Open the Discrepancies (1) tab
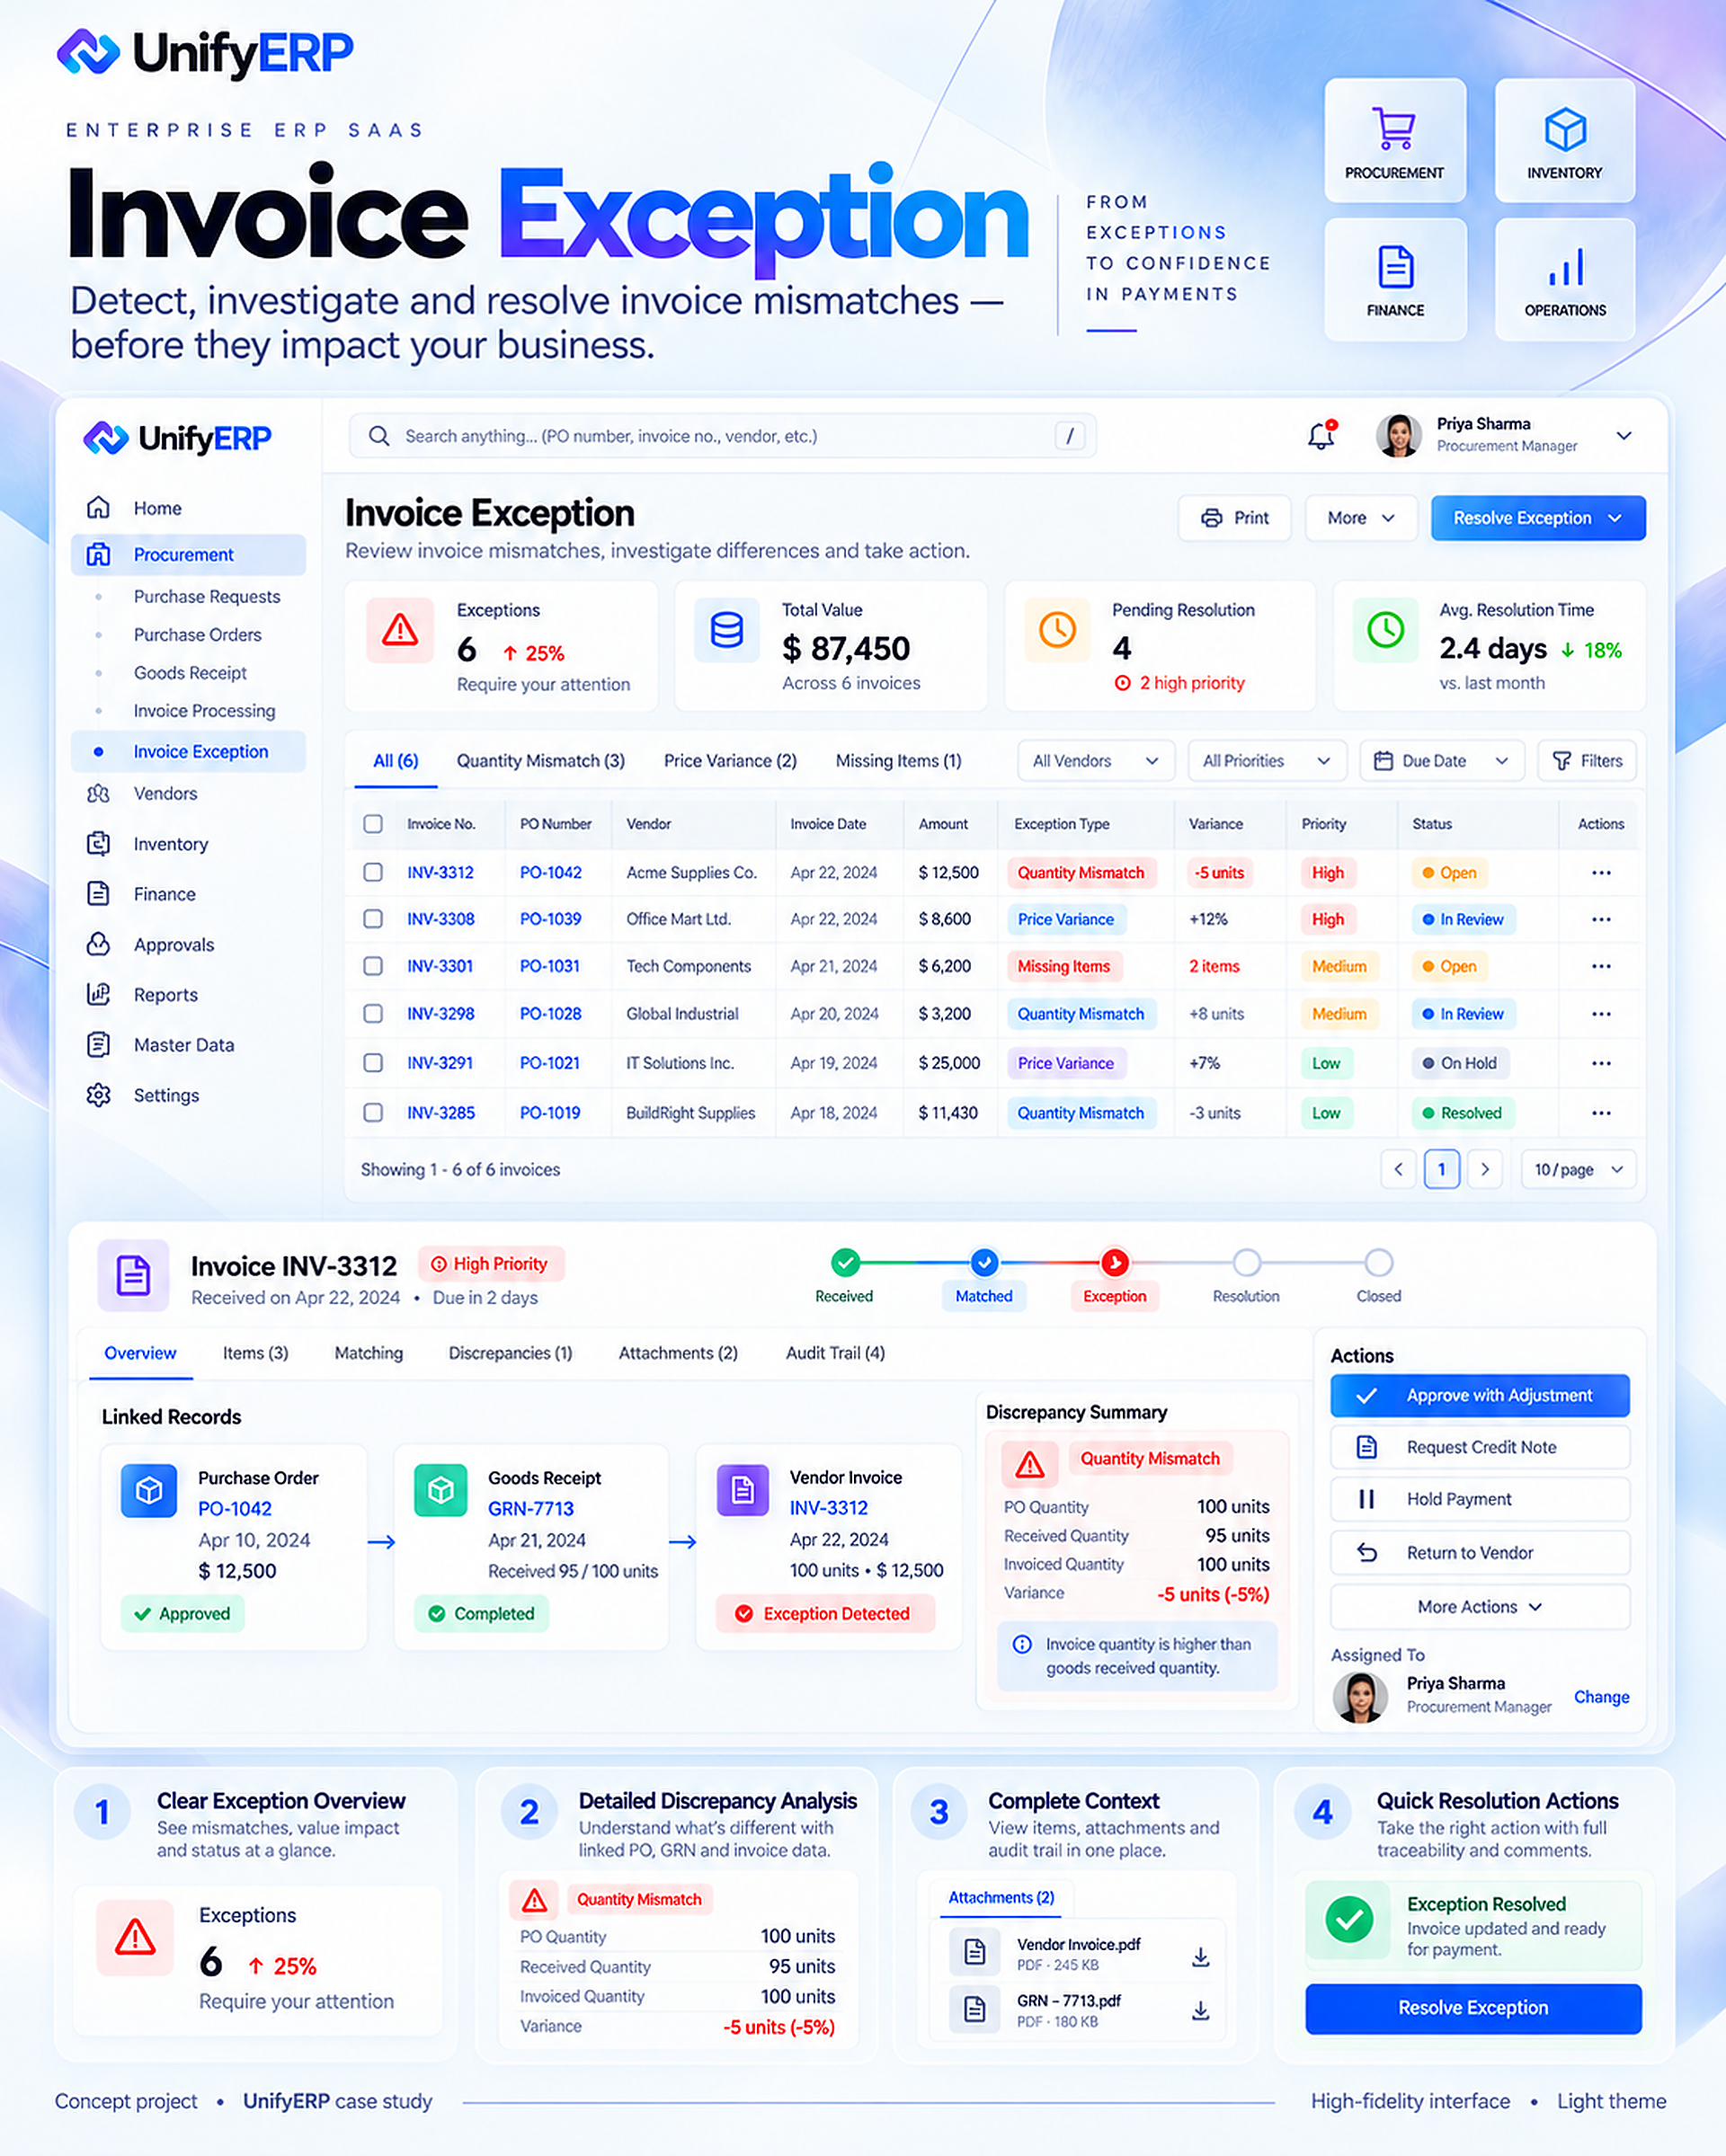This screenshot has width=1726, height=2156. coord(510,1353)
